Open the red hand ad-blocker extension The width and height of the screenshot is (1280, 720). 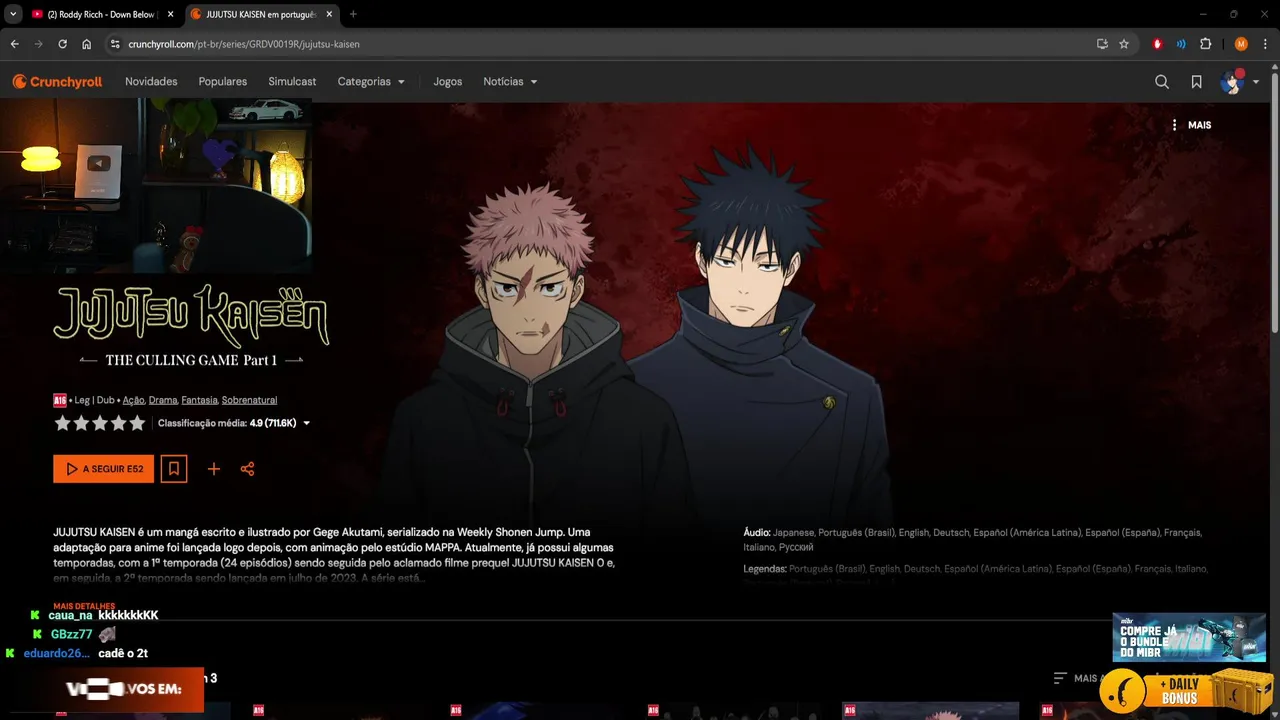coord(1157,44)
